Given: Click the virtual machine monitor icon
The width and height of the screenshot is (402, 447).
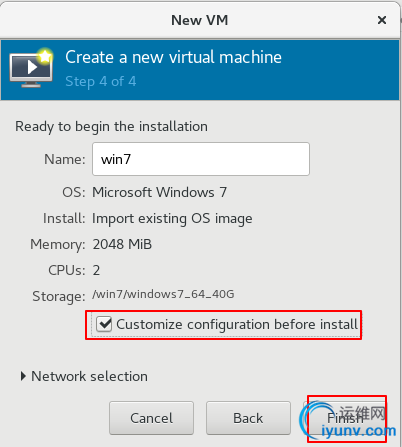Looking at the screenshot, I should coord(31,68).
